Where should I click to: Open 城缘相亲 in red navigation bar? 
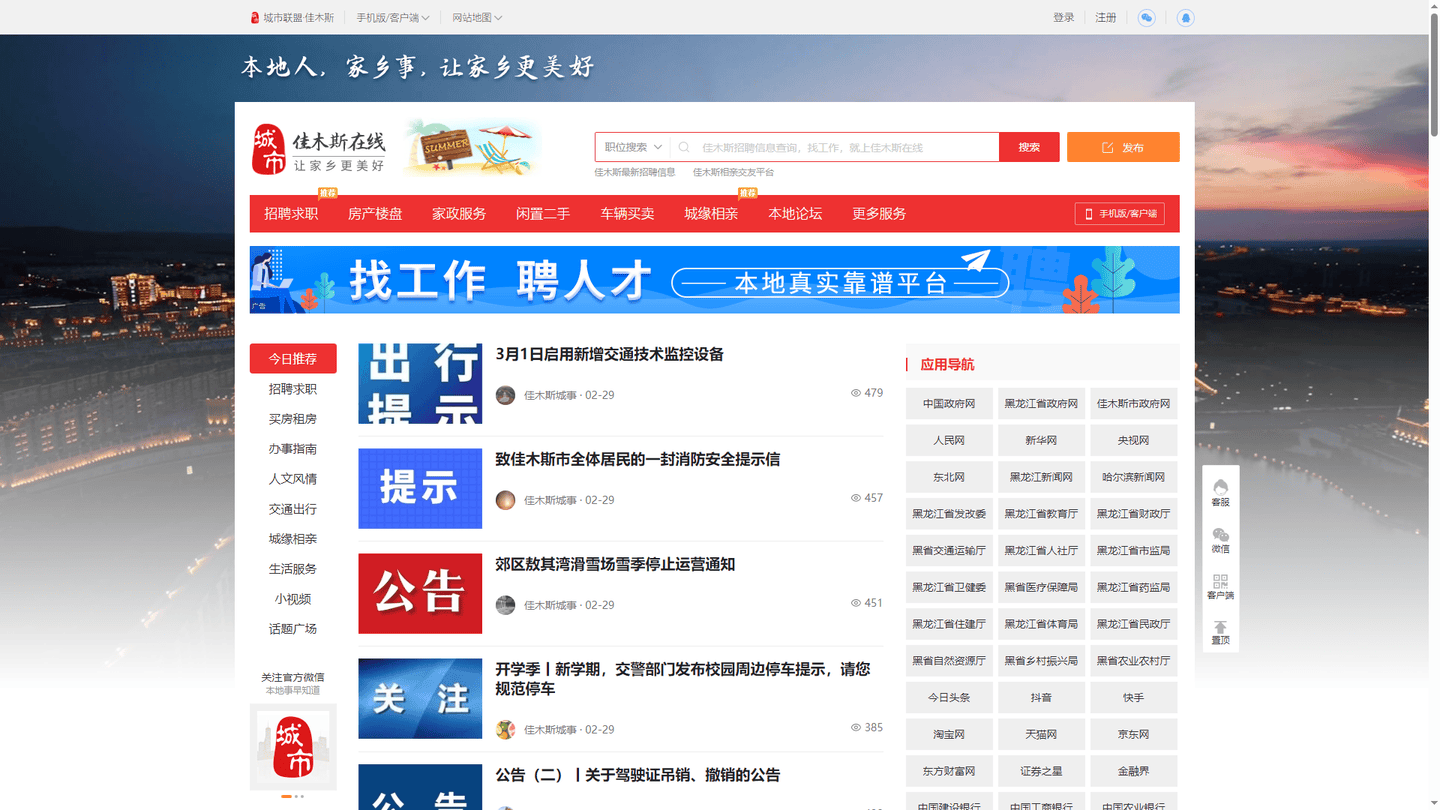tap(711, 214)
